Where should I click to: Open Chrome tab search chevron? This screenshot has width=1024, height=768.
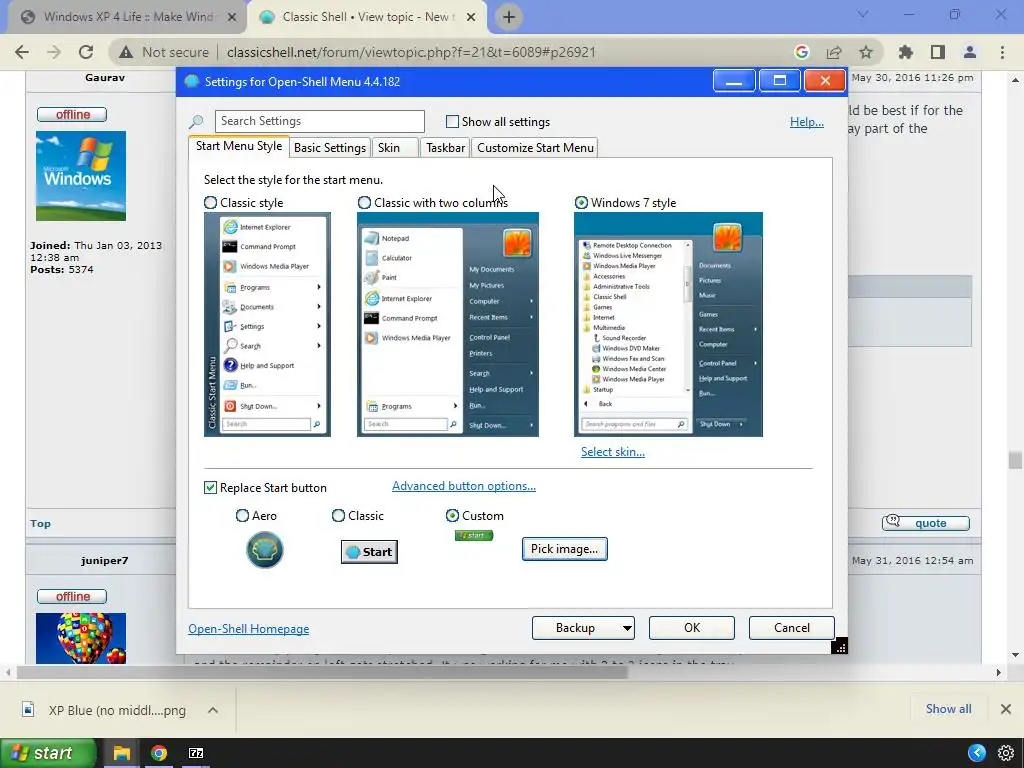[x=863, y=14]
